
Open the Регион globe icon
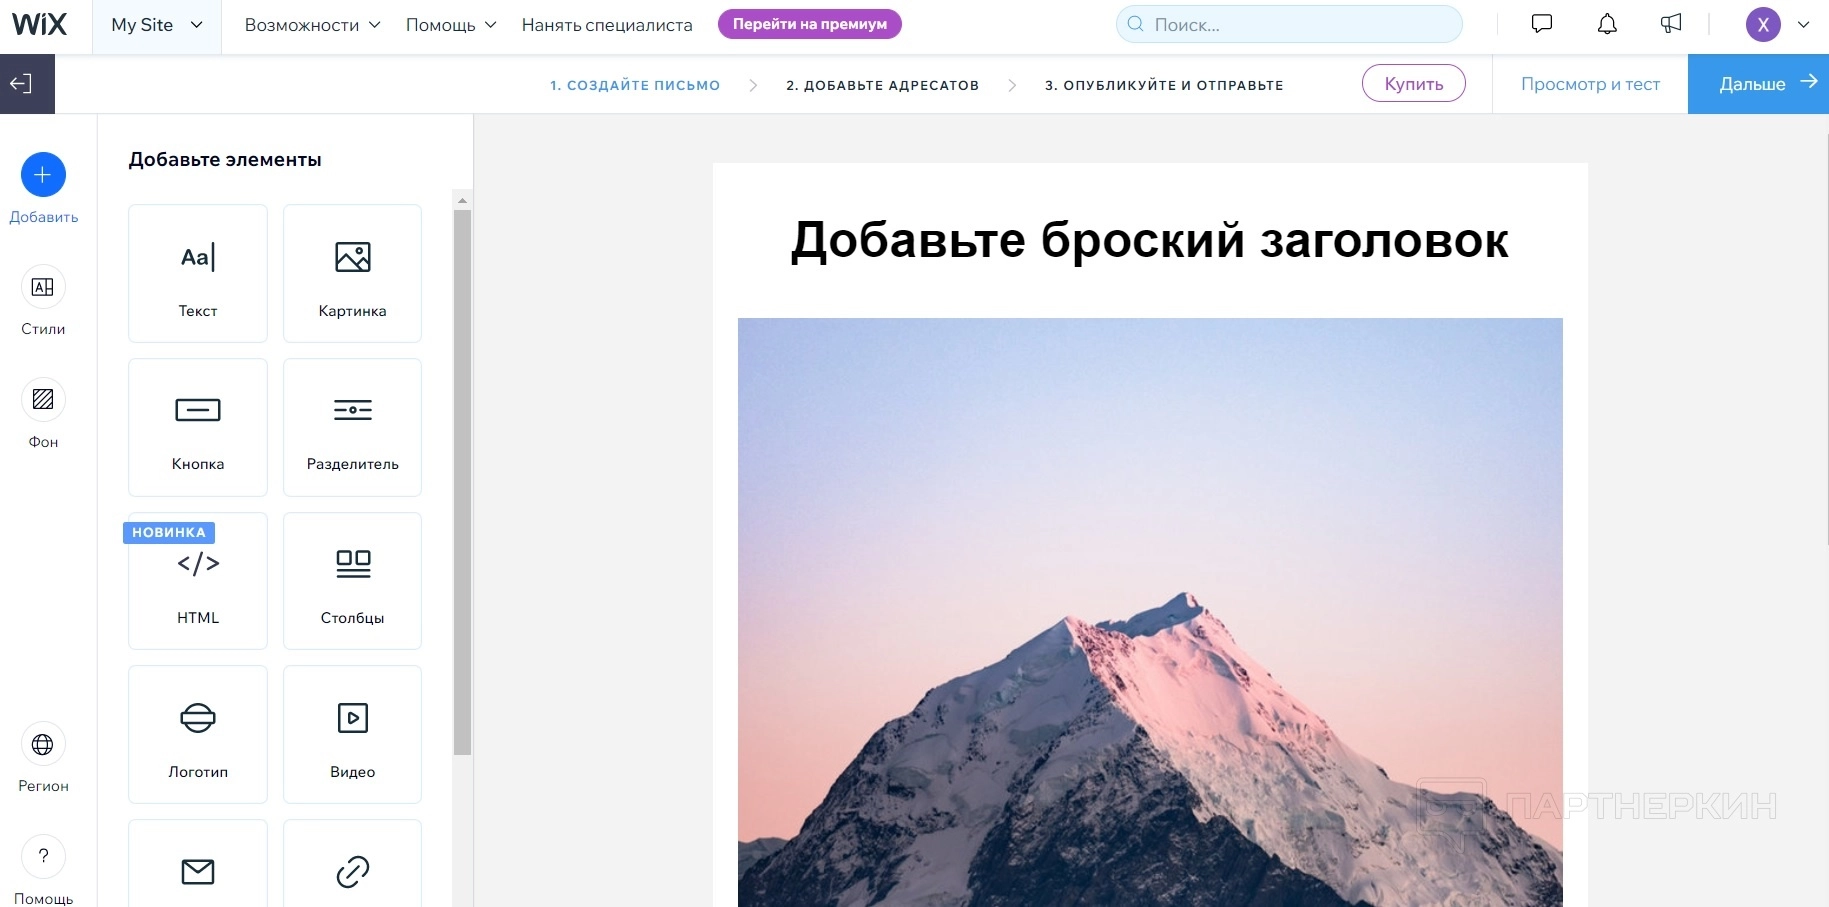(x=43, y=744)
